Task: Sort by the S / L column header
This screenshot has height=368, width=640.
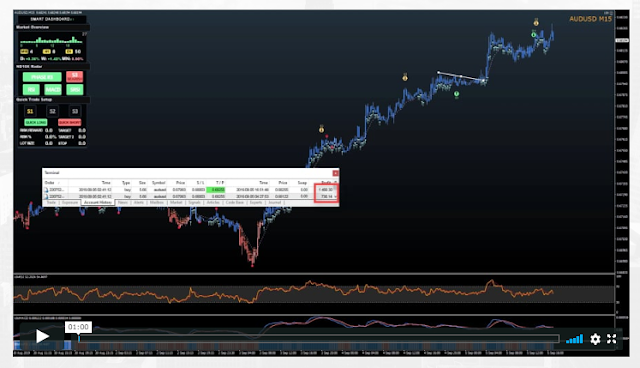Action: click(x=200, y=183)
